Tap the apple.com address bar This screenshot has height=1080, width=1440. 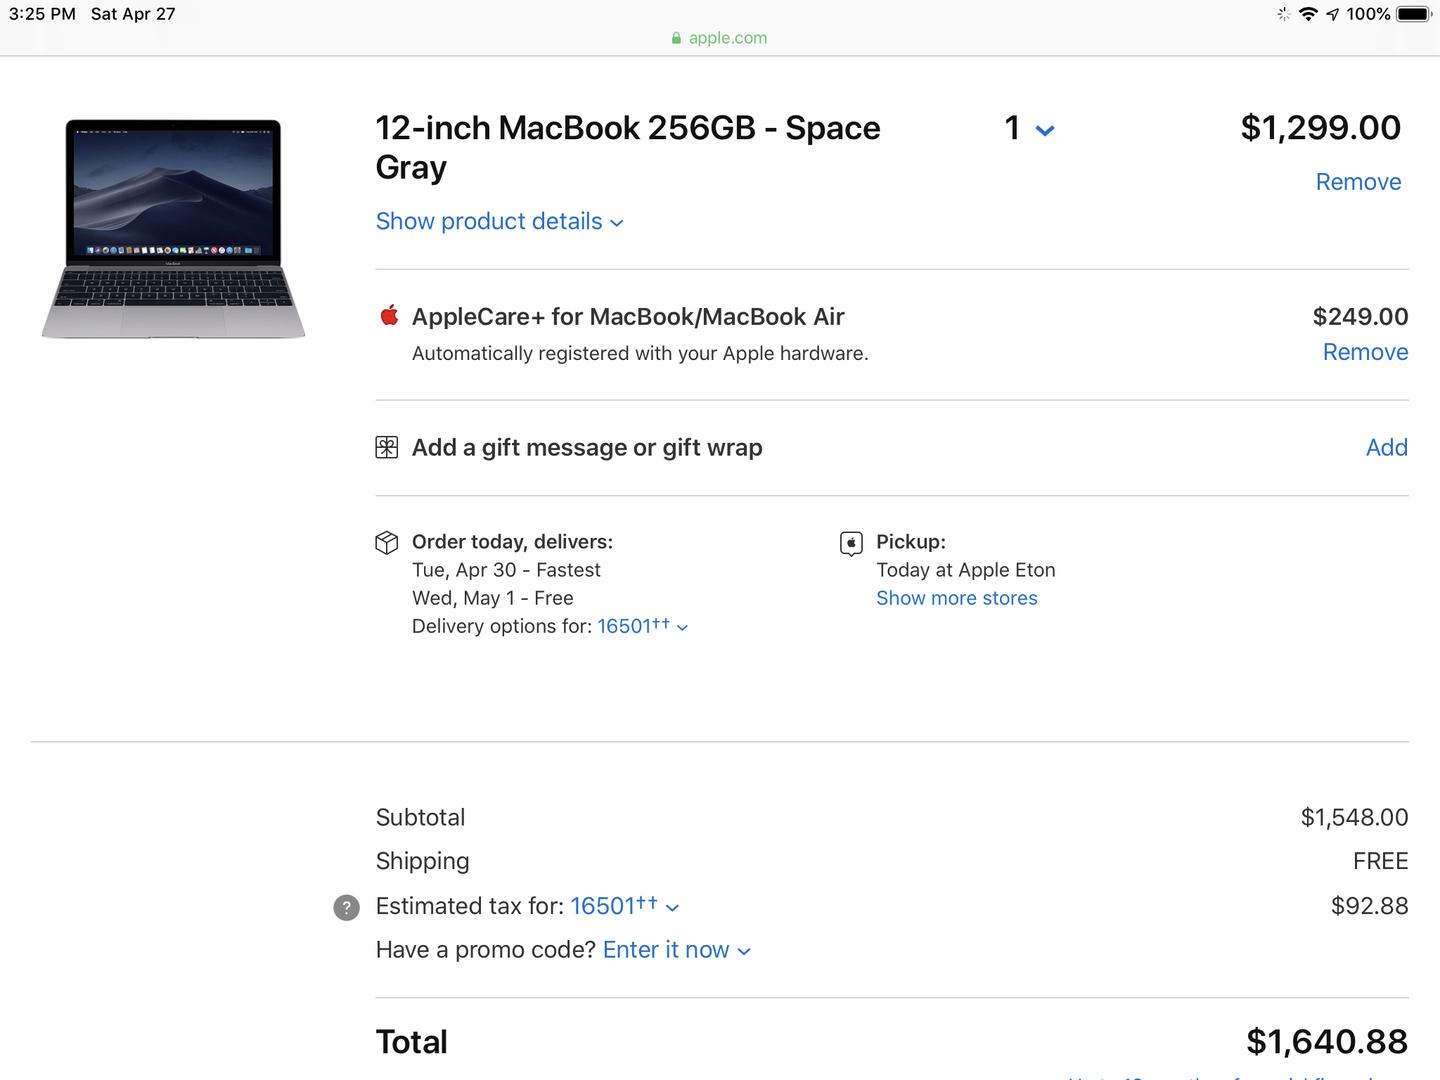click(x=720, y=38)
